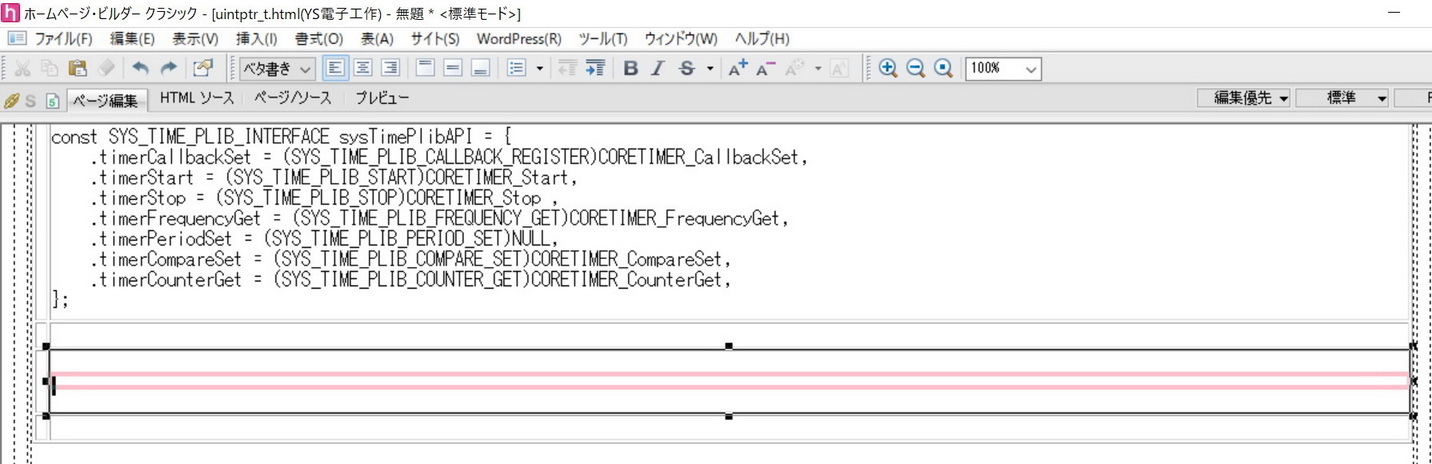
Task: Zoom out using the minus magnifier icon
Action: coord(915,68)
